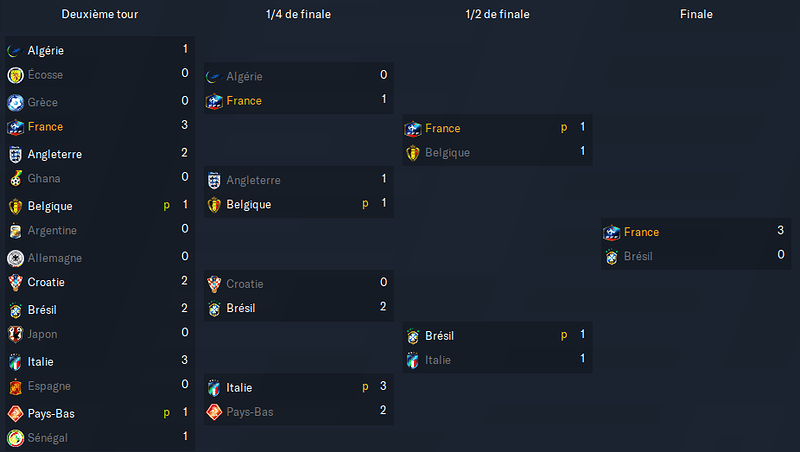Image resolution: width=800 pixels, height=452 pixels.
Task: Click the Argentine crest icon
Action: point(15,231)
